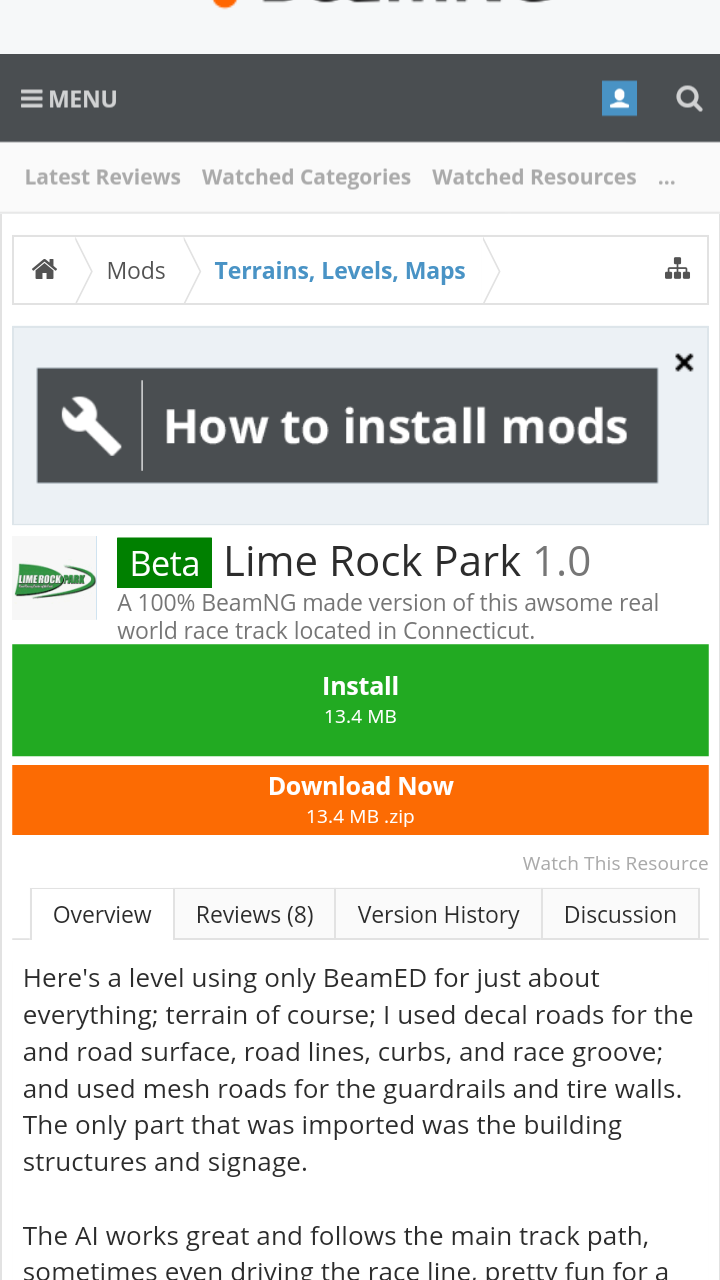Expand the ellipsis overflow navigation
This screenshot has width=720, height=1280.
(x=667, y=179)
